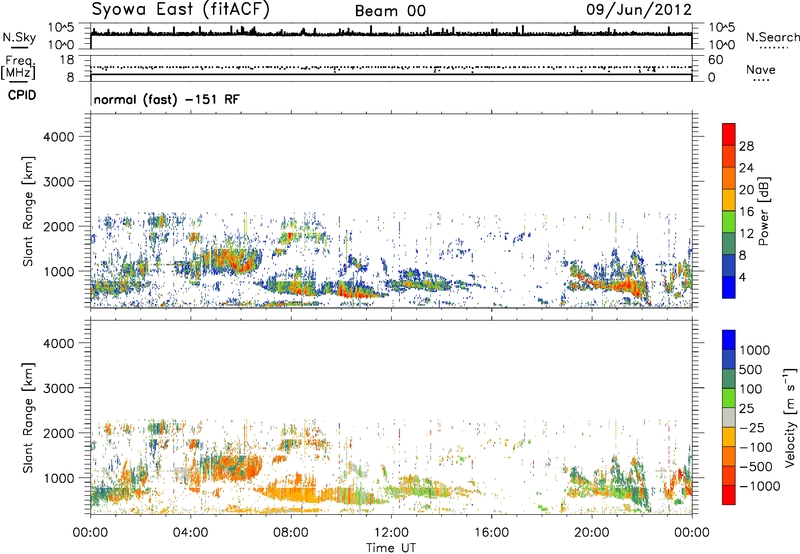
Task: Click the blue bottom of the power colorbar
Action: pos(729,287)
